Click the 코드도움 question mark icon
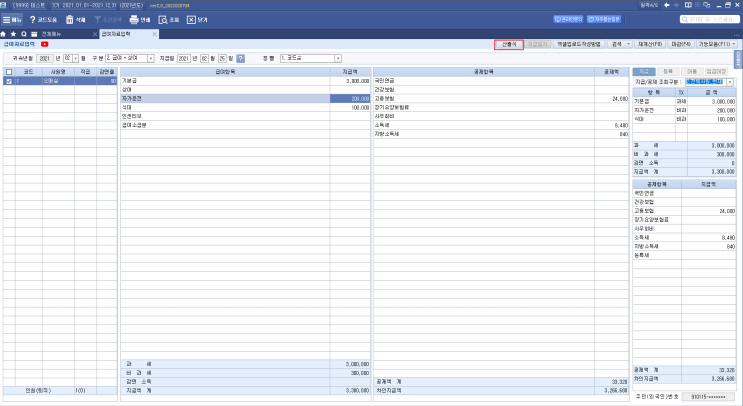Screen dimensions: 743x406 tap(32, 20)
